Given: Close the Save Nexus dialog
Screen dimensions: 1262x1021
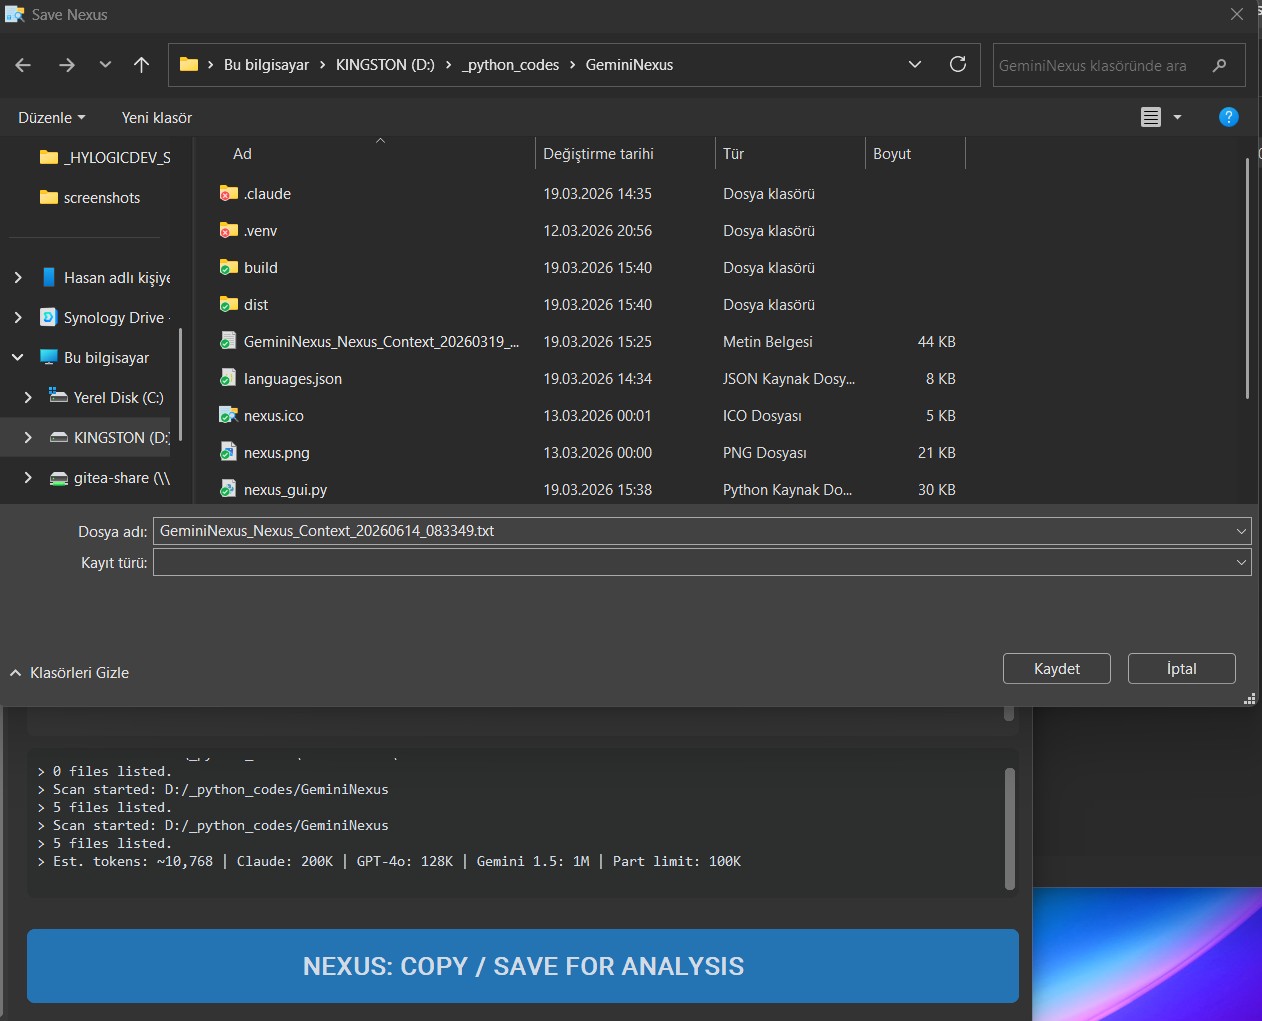Looking at the screenshot, I should coord(1237,14).
